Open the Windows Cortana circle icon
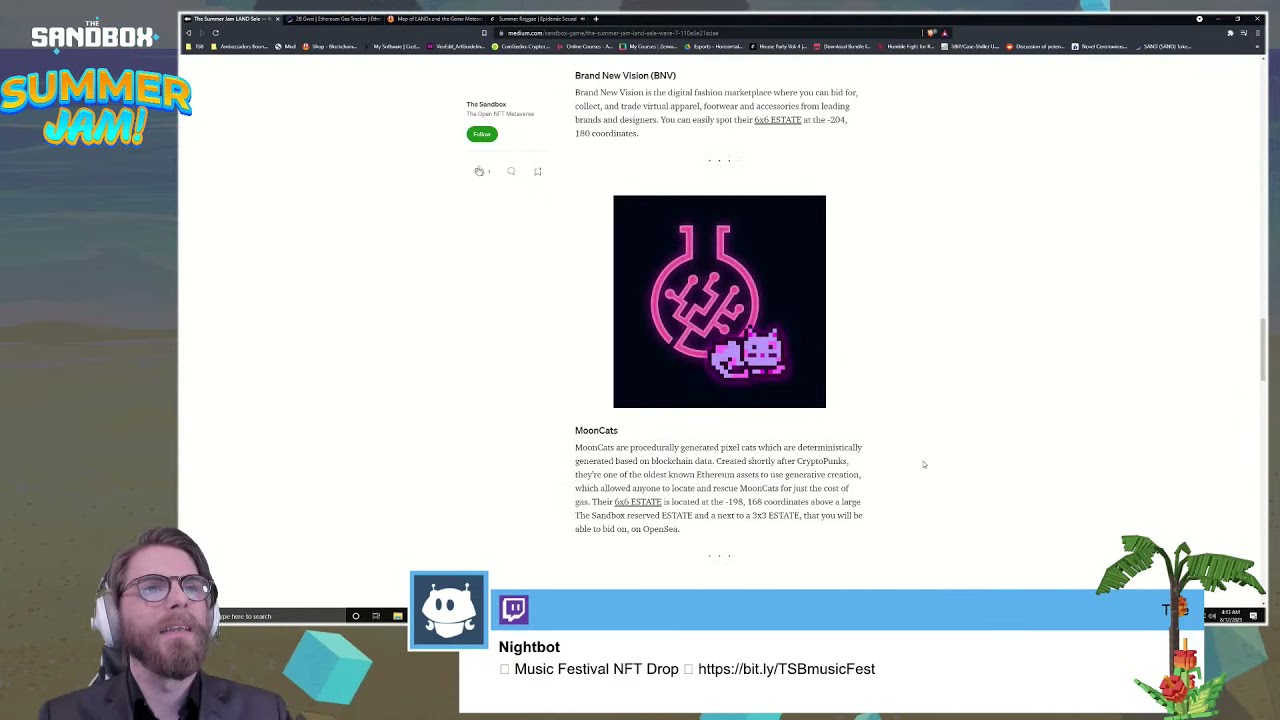 (356, 616)
